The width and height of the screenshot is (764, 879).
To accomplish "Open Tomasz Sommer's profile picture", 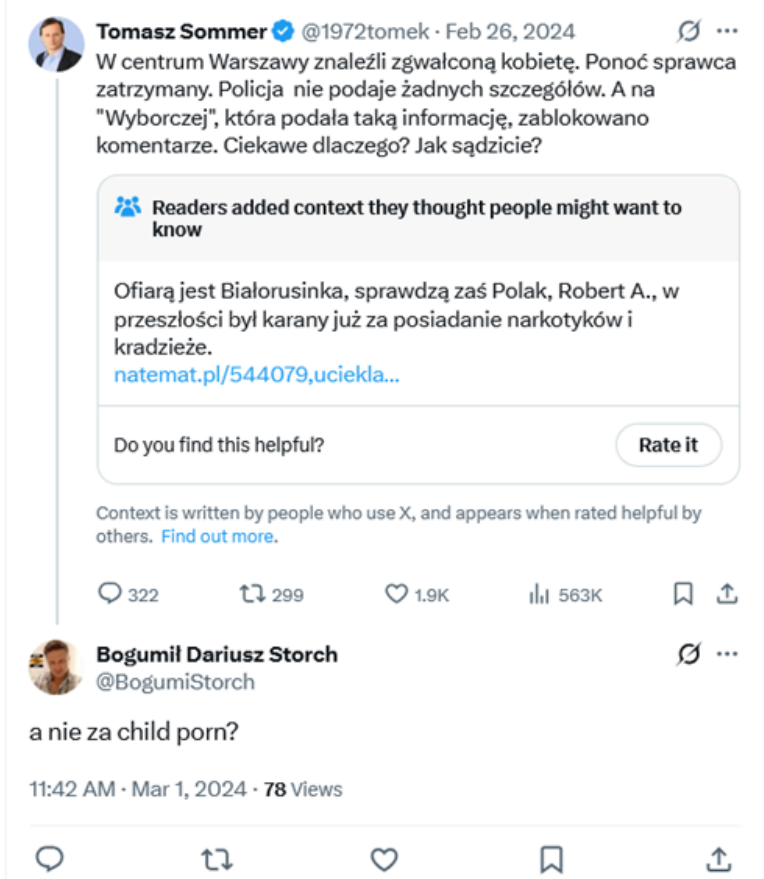I will click(56, 44).
